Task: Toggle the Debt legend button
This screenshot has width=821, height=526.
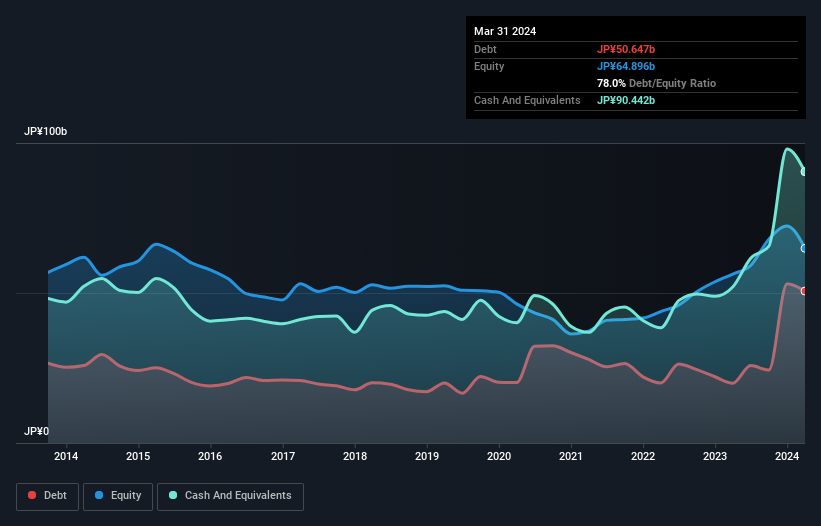Action: pos(48,496)
